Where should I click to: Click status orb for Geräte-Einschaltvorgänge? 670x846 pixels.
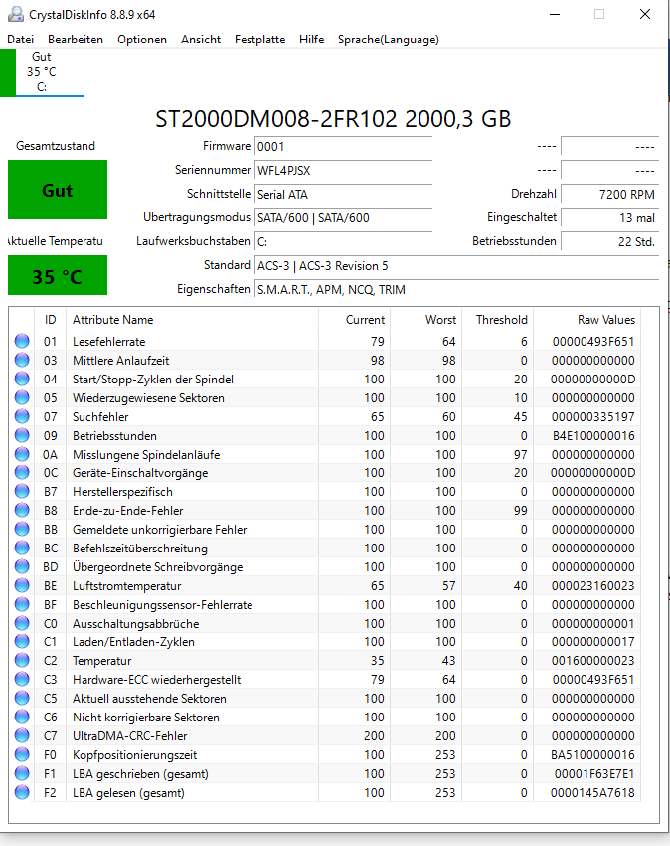22,473
